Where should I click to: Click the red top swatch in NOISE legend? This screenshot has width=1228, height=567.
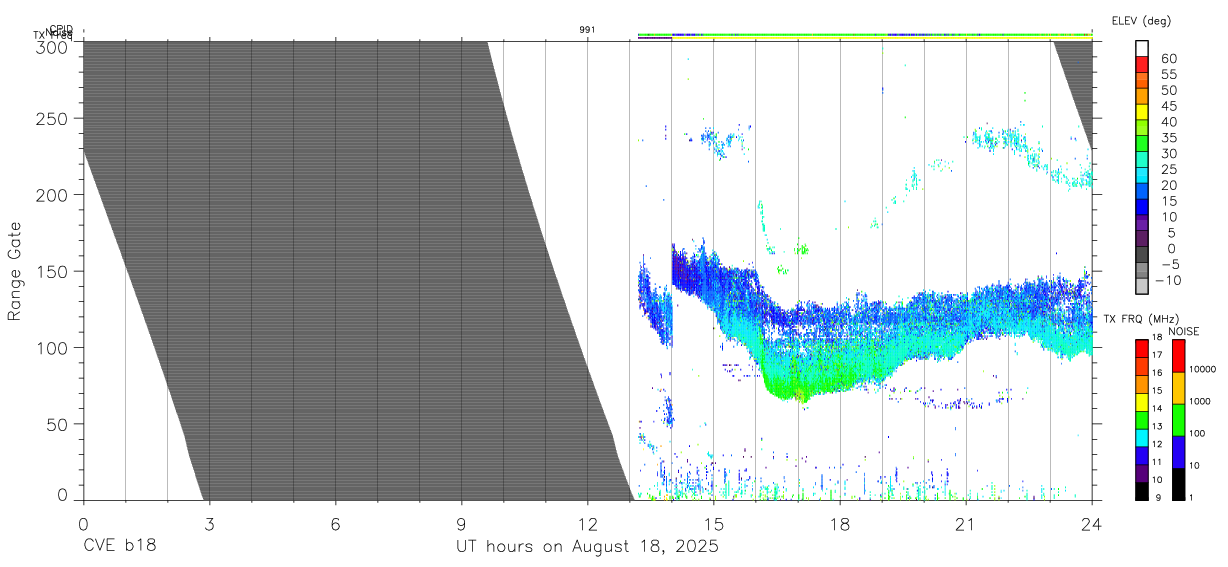pos(1178,355)
